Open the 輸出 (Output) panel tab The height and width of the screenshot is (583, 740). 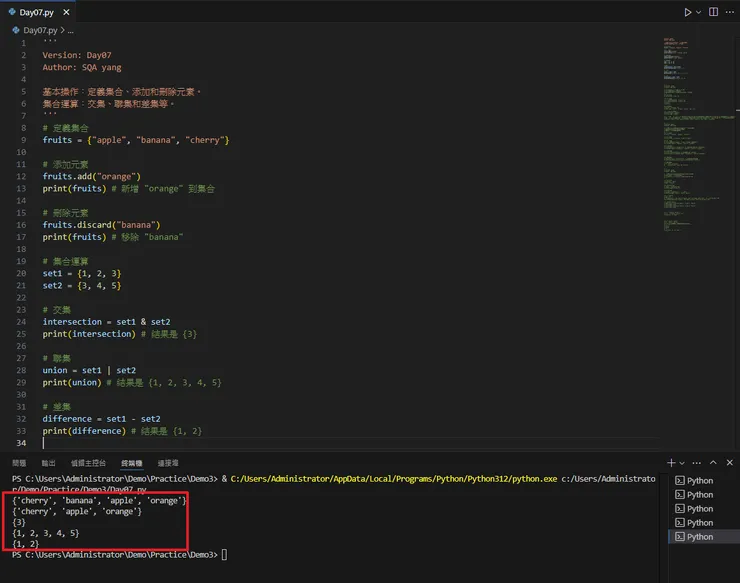pyautogui.click(x=49, y=463)
